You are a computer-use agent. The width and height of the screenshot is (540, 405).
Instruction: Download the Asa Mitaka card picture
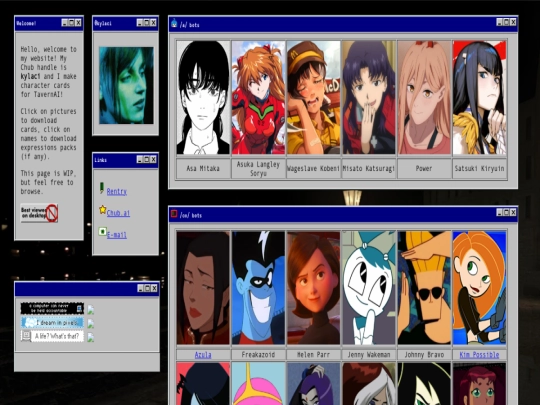tap(203, 97)
